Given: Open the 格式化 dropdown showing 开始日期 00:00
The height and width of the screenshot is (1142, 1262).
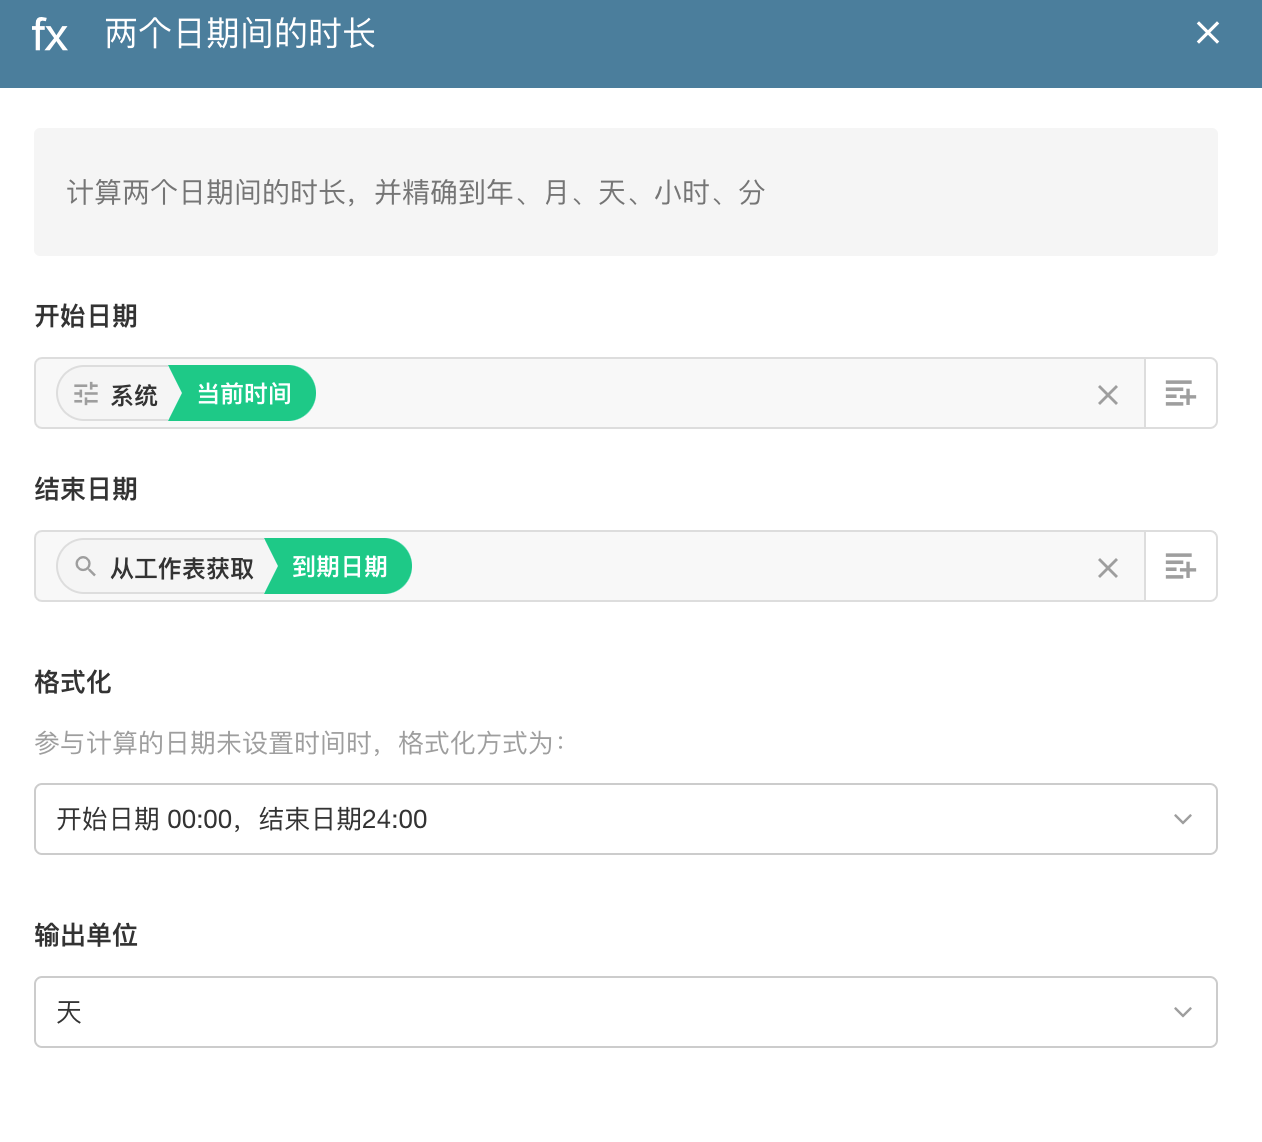Looking at the screenshot, I should [x=600, y=819].
